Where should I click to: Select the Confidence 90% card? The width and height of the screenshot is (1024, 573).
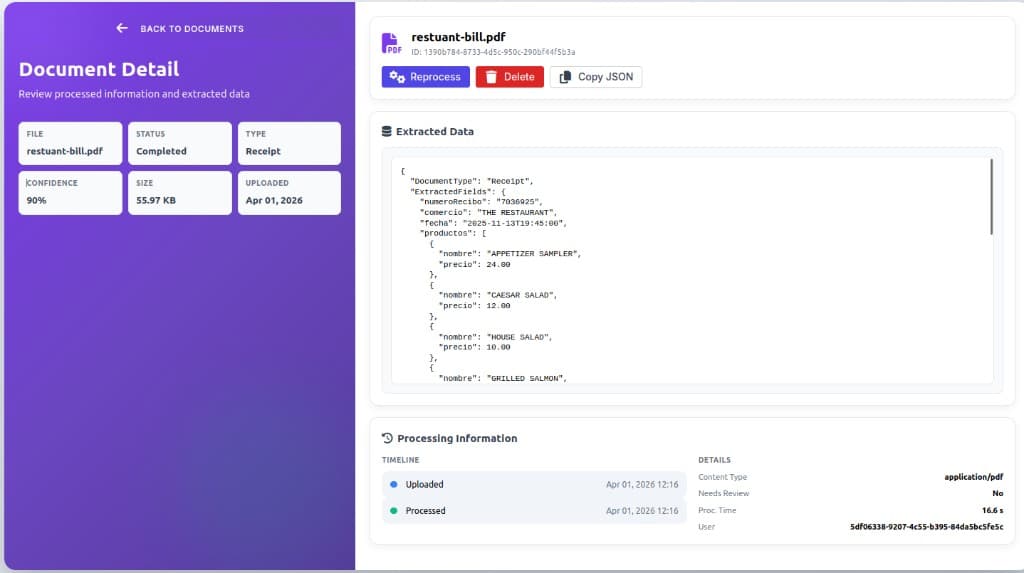tap(70, 192)
